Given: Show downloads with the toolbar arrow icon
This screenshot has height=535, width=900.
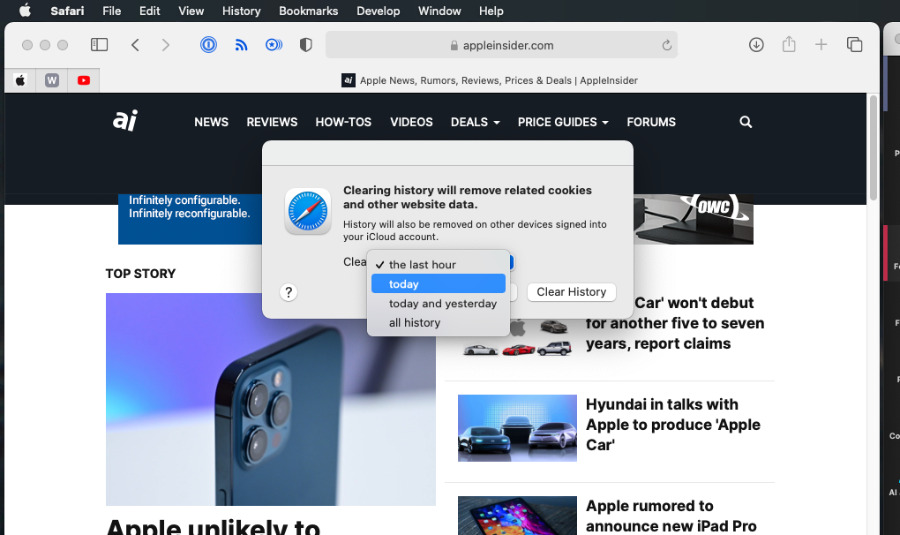Looking at the screenshot, I should point(756,45).
